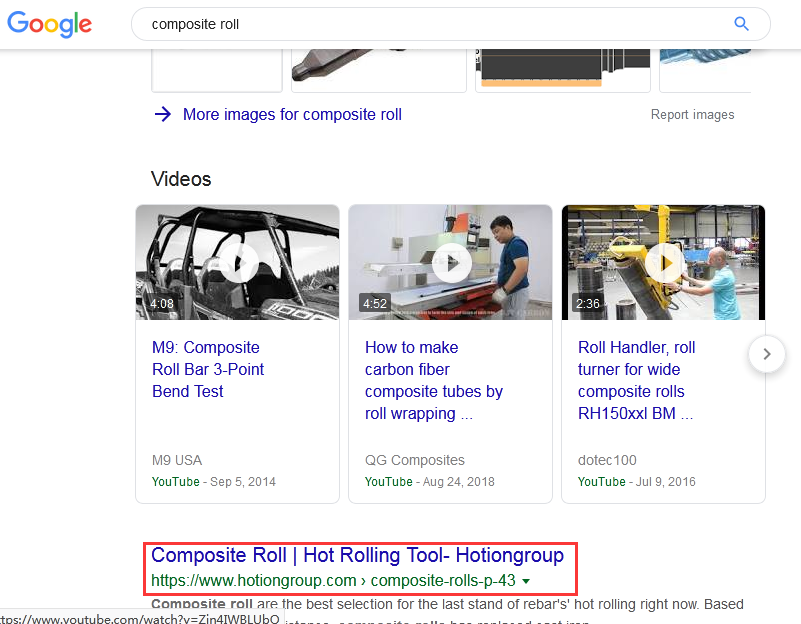Click the 4:08 duration badge
This screenshot has height=624, width=801.
(x=161, y=304)
